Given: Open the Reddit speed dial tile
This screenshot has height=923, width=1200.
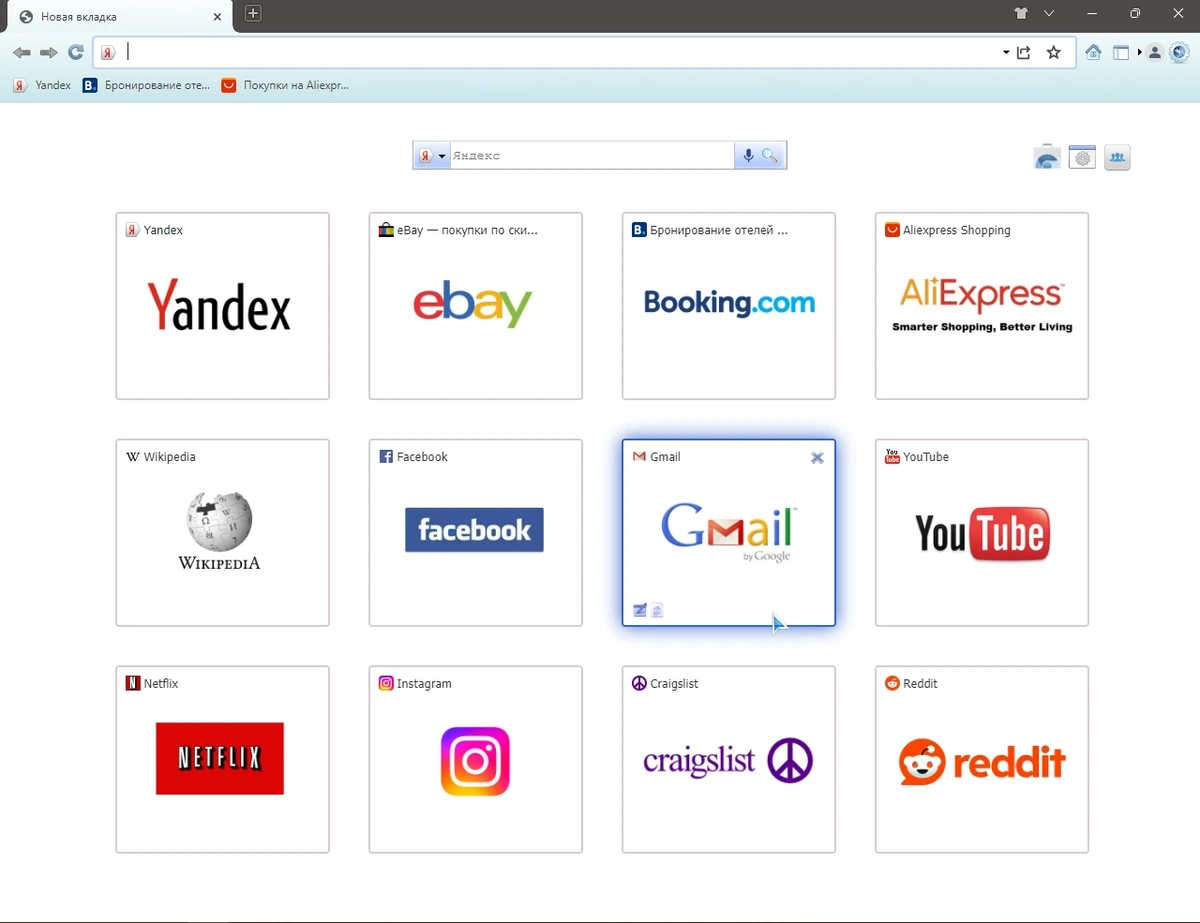Looking at the screenshot, I should 981,759.
